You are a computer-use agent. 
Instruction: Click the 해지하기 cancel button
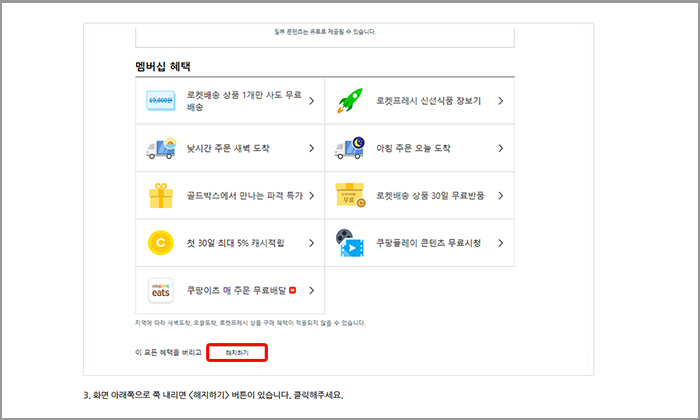point(237,353)
